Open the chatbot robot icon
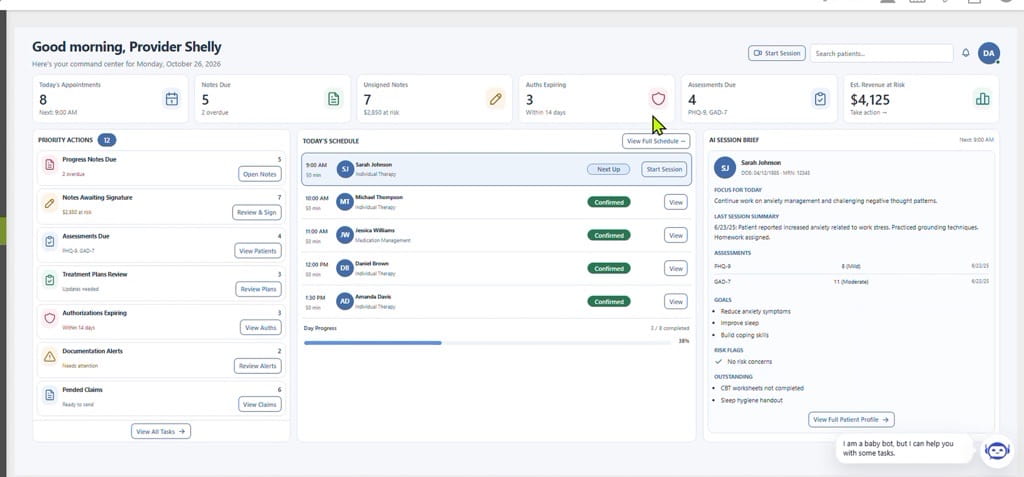This screenshot has height=477, width=1024. tap(997, 451)
